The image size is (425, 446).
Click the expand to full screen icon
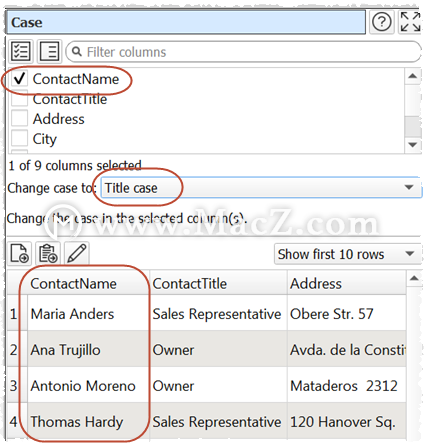pos(410,22)
